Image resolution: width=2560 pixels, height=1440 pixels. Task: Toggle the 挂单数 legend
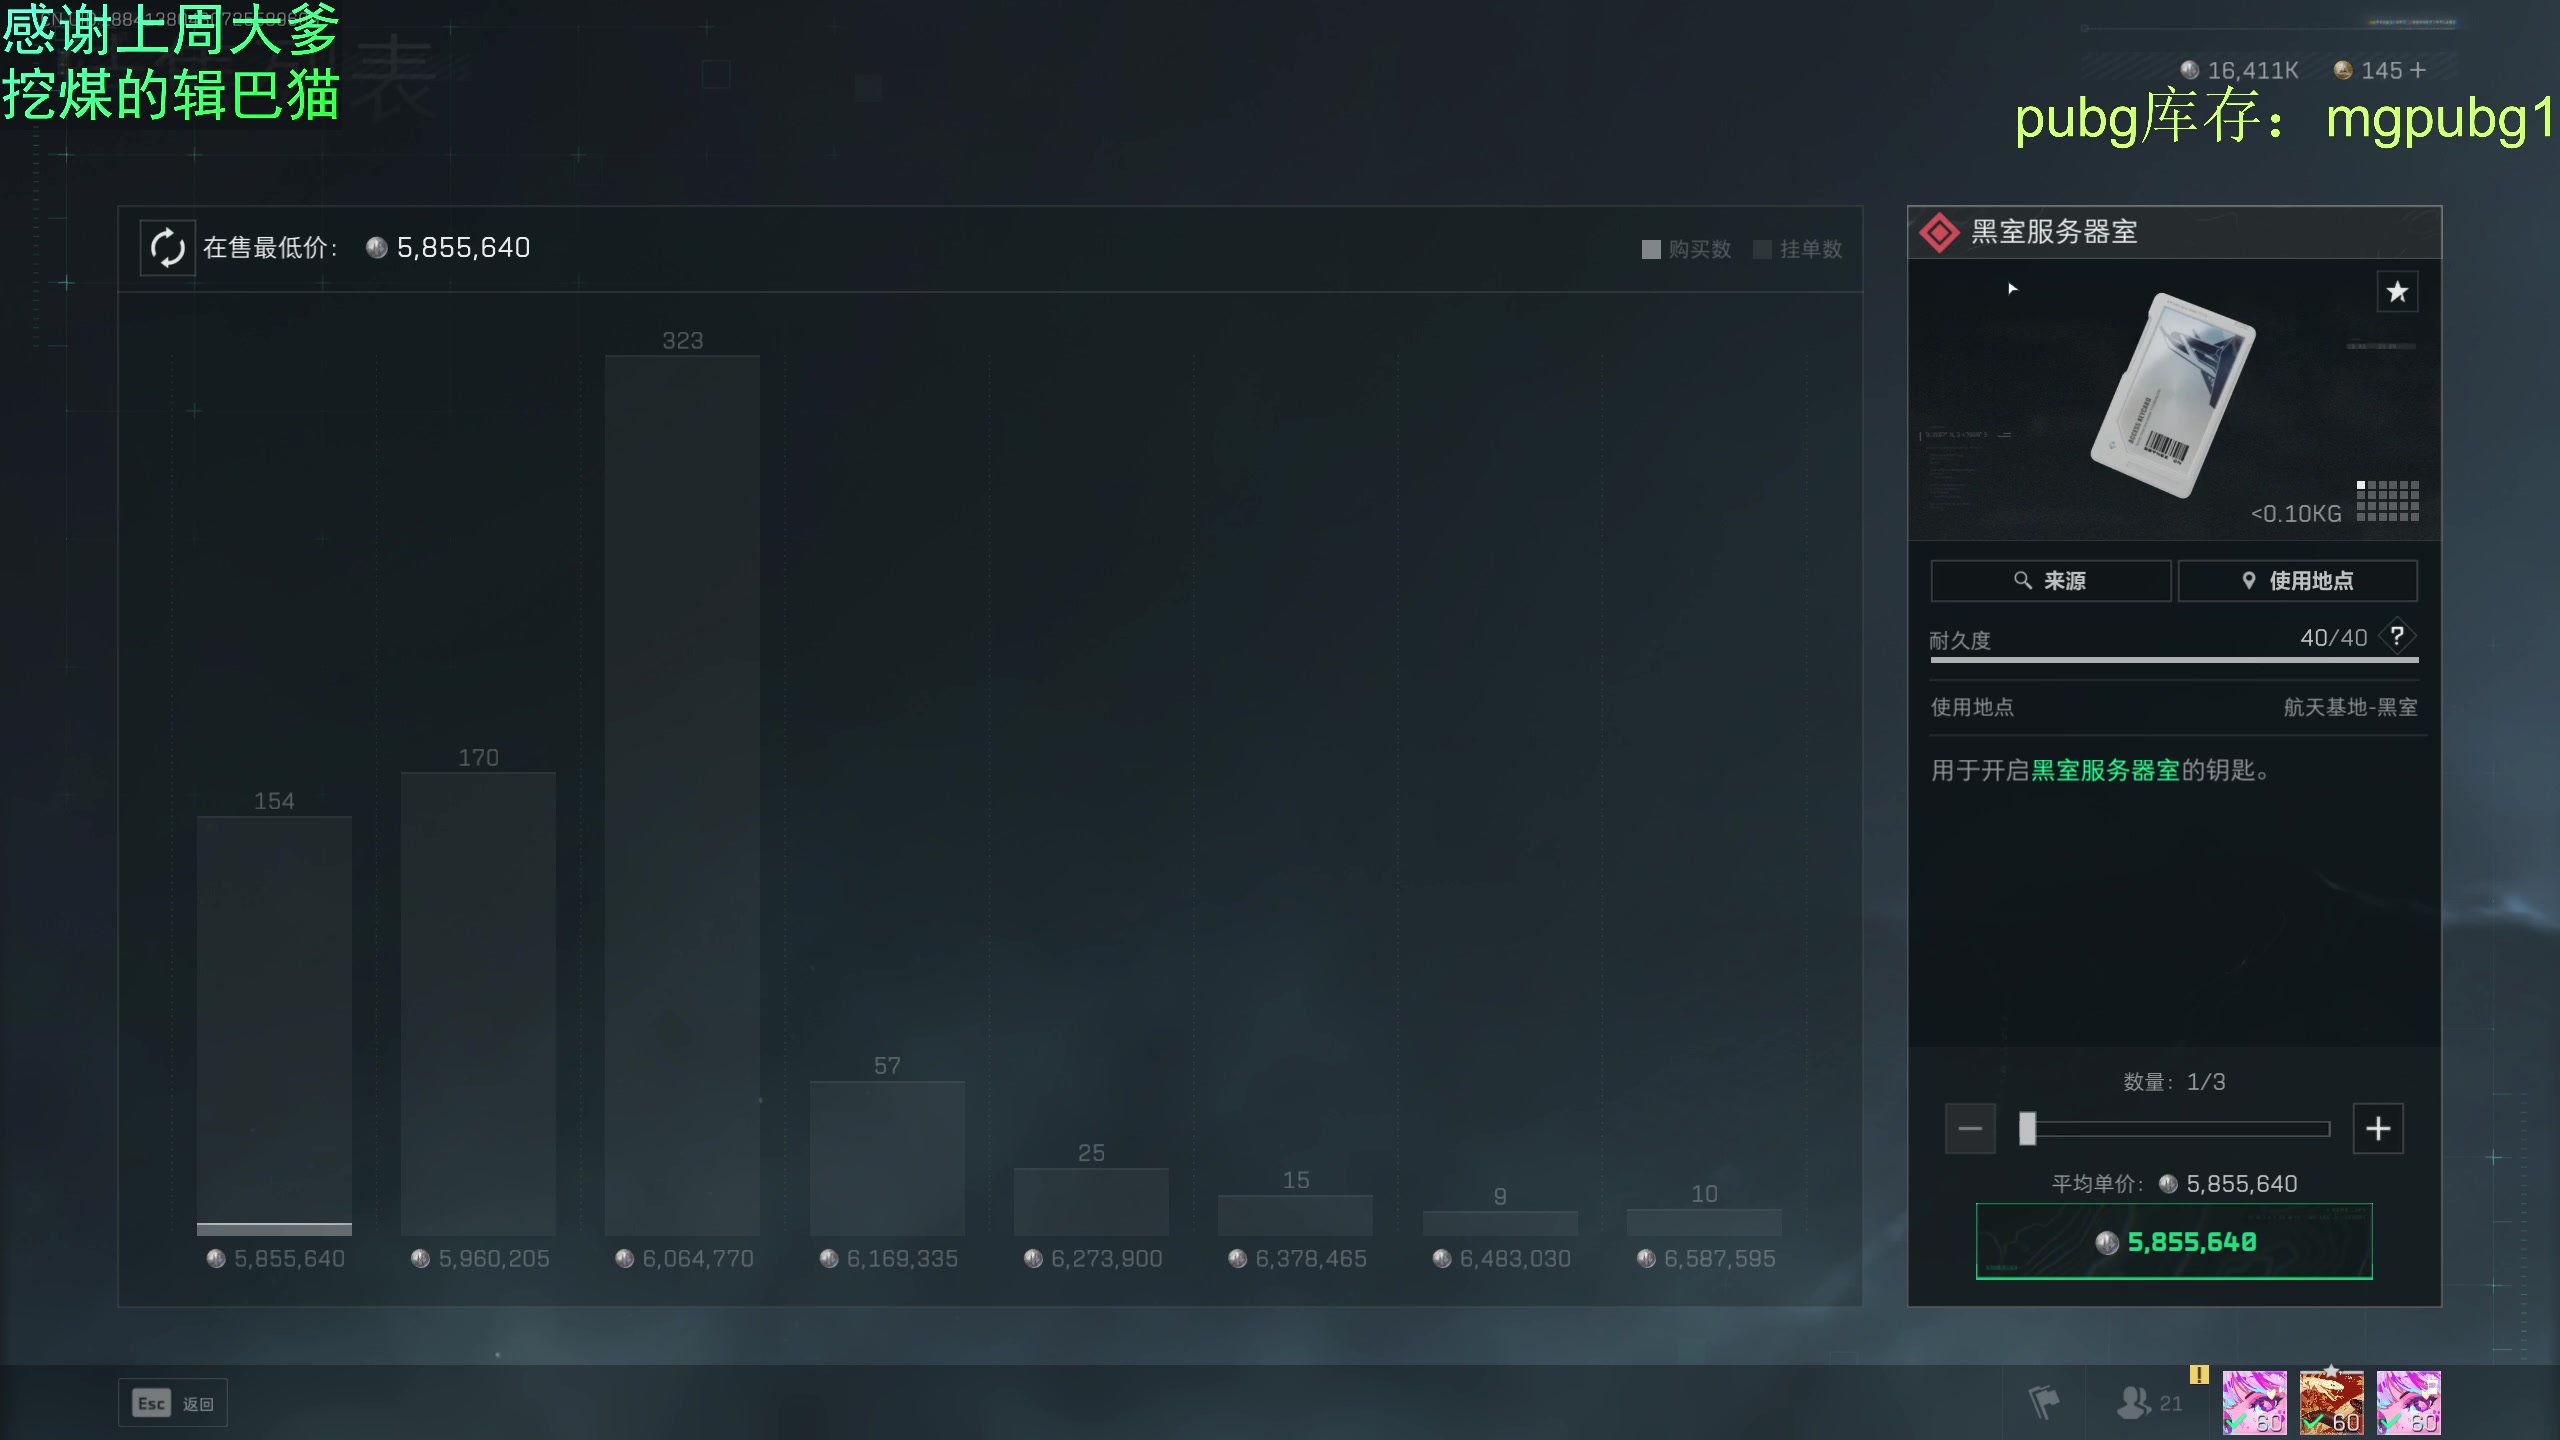[x=1798, y=249]
